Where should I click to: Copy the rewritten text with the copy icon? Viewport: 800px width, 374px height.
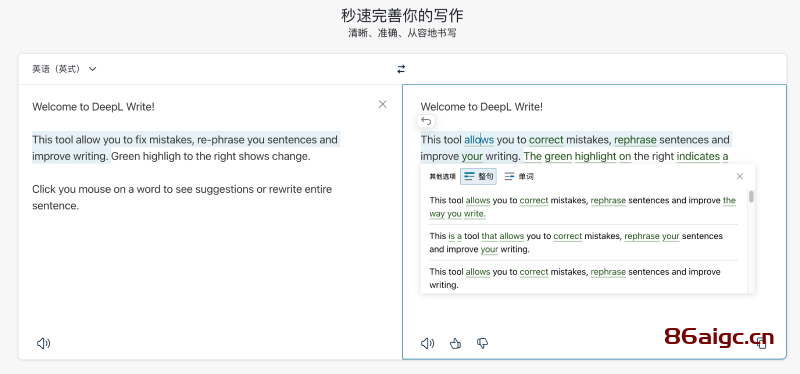click(x=762, y=343)
